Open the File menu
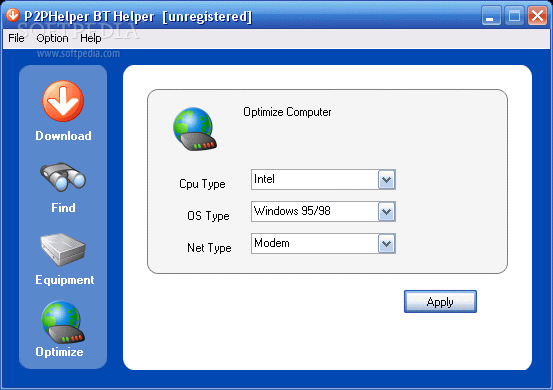 click(16, 38)
